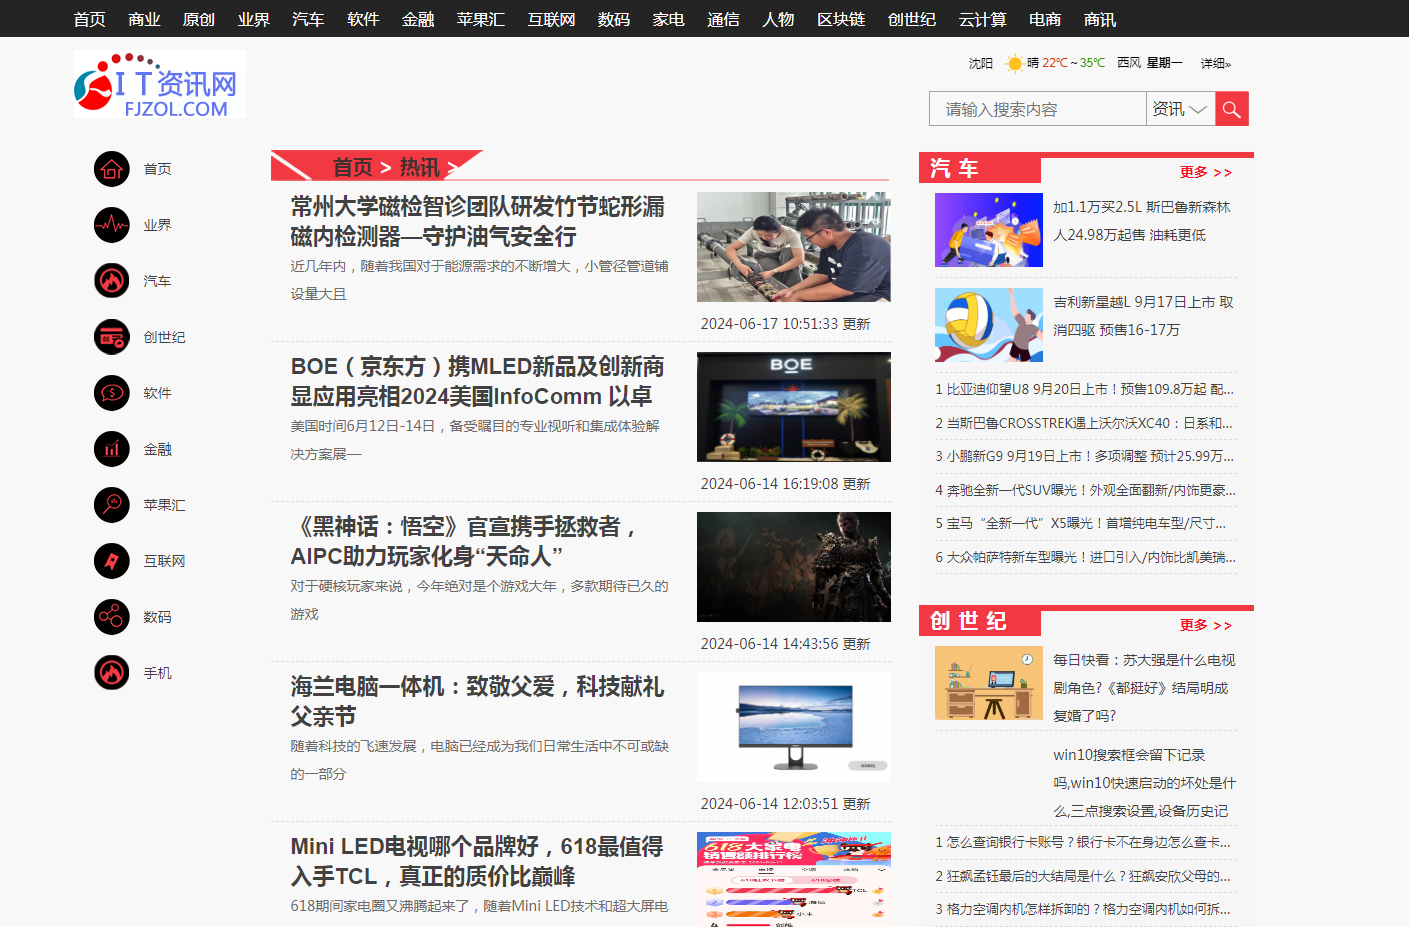Screen dimensions: 1409x927
Task: Click 更多 >> in the 创世纪 section
Action: point(1206,625)
